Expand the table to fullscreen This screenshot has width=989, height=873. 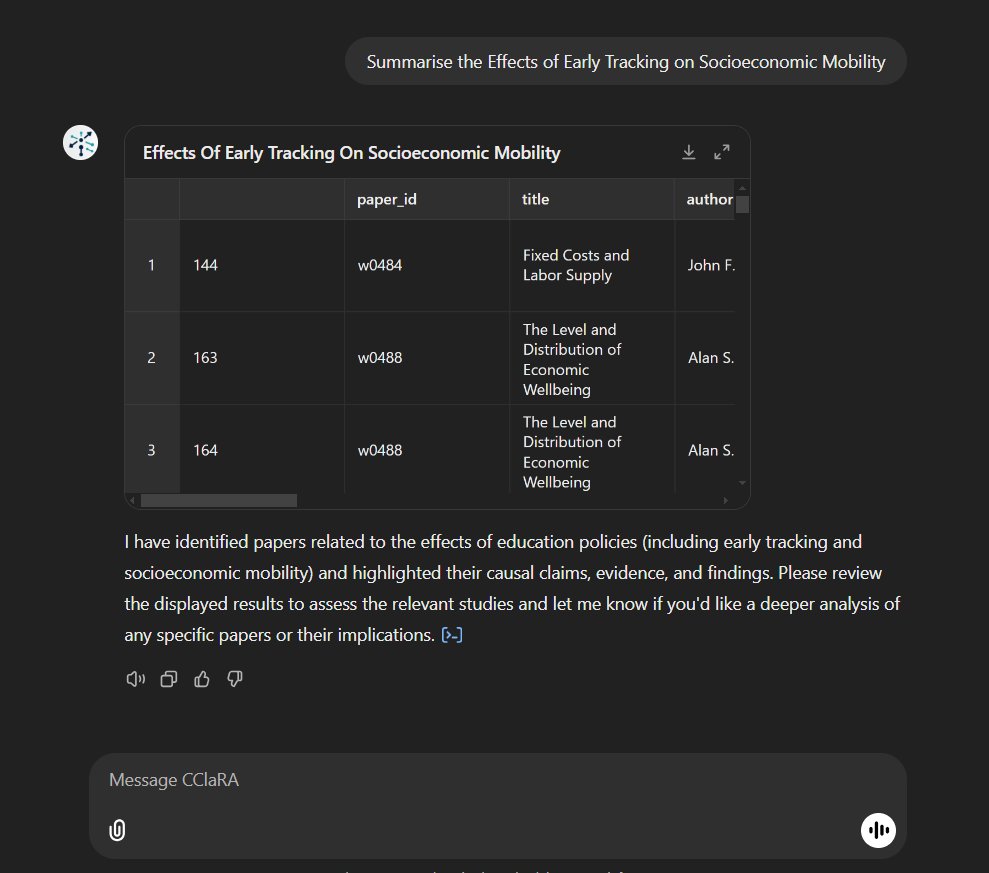click(722, 152)
